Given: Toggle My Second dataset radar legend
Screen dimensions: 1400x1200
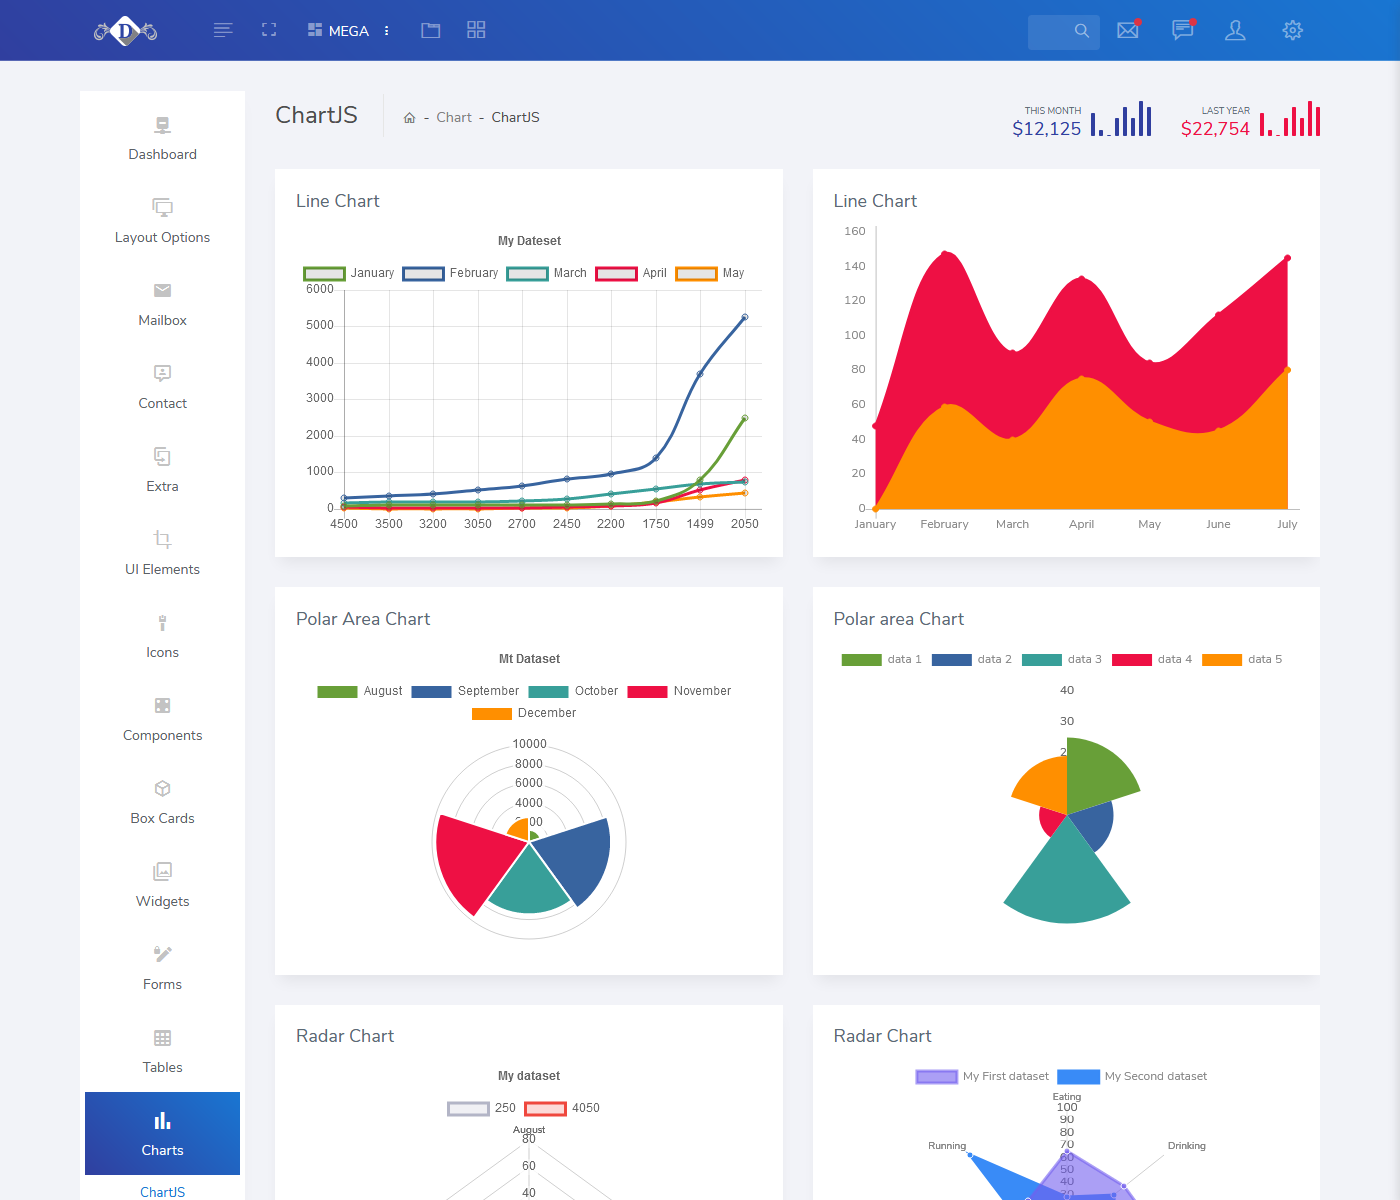Looking at the screenshot, I should click(x=1132, y=1077).
